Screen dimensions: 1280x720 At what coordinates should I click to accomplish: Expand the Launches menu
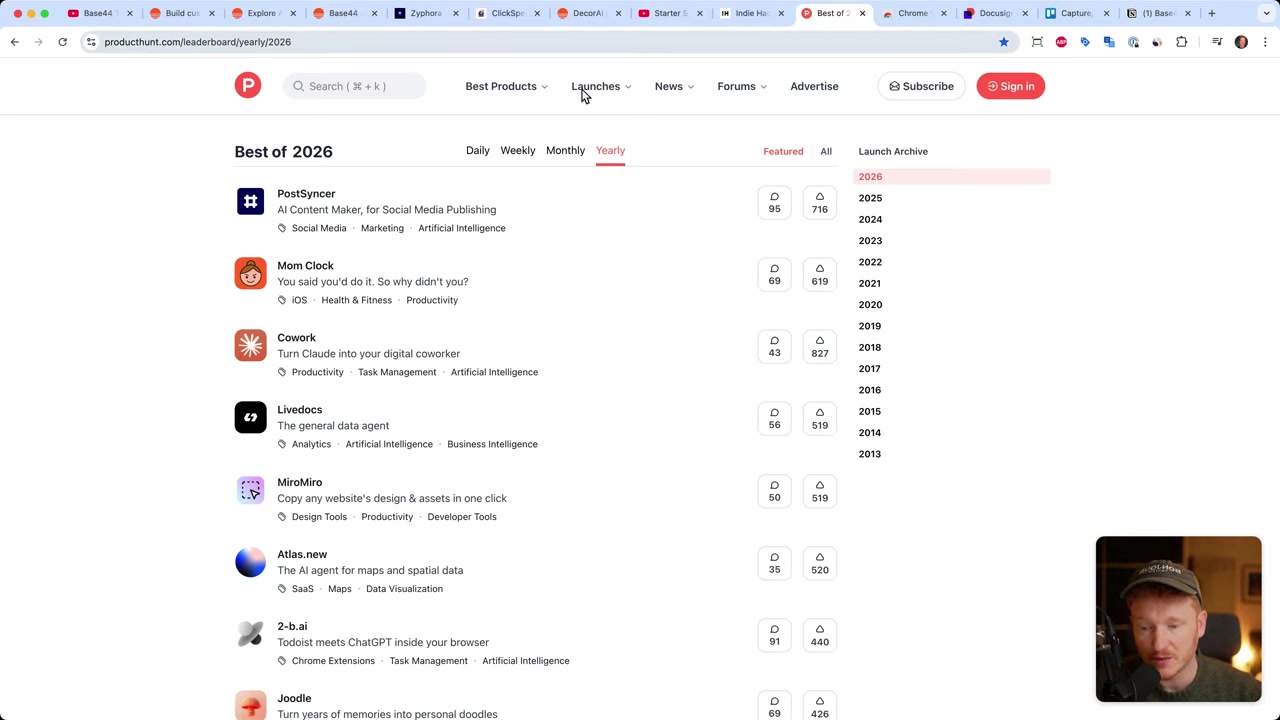(601, 86)
